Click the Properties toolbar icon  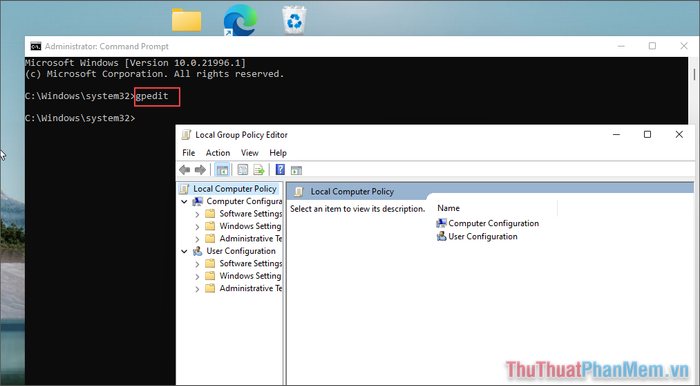point(243,170)
